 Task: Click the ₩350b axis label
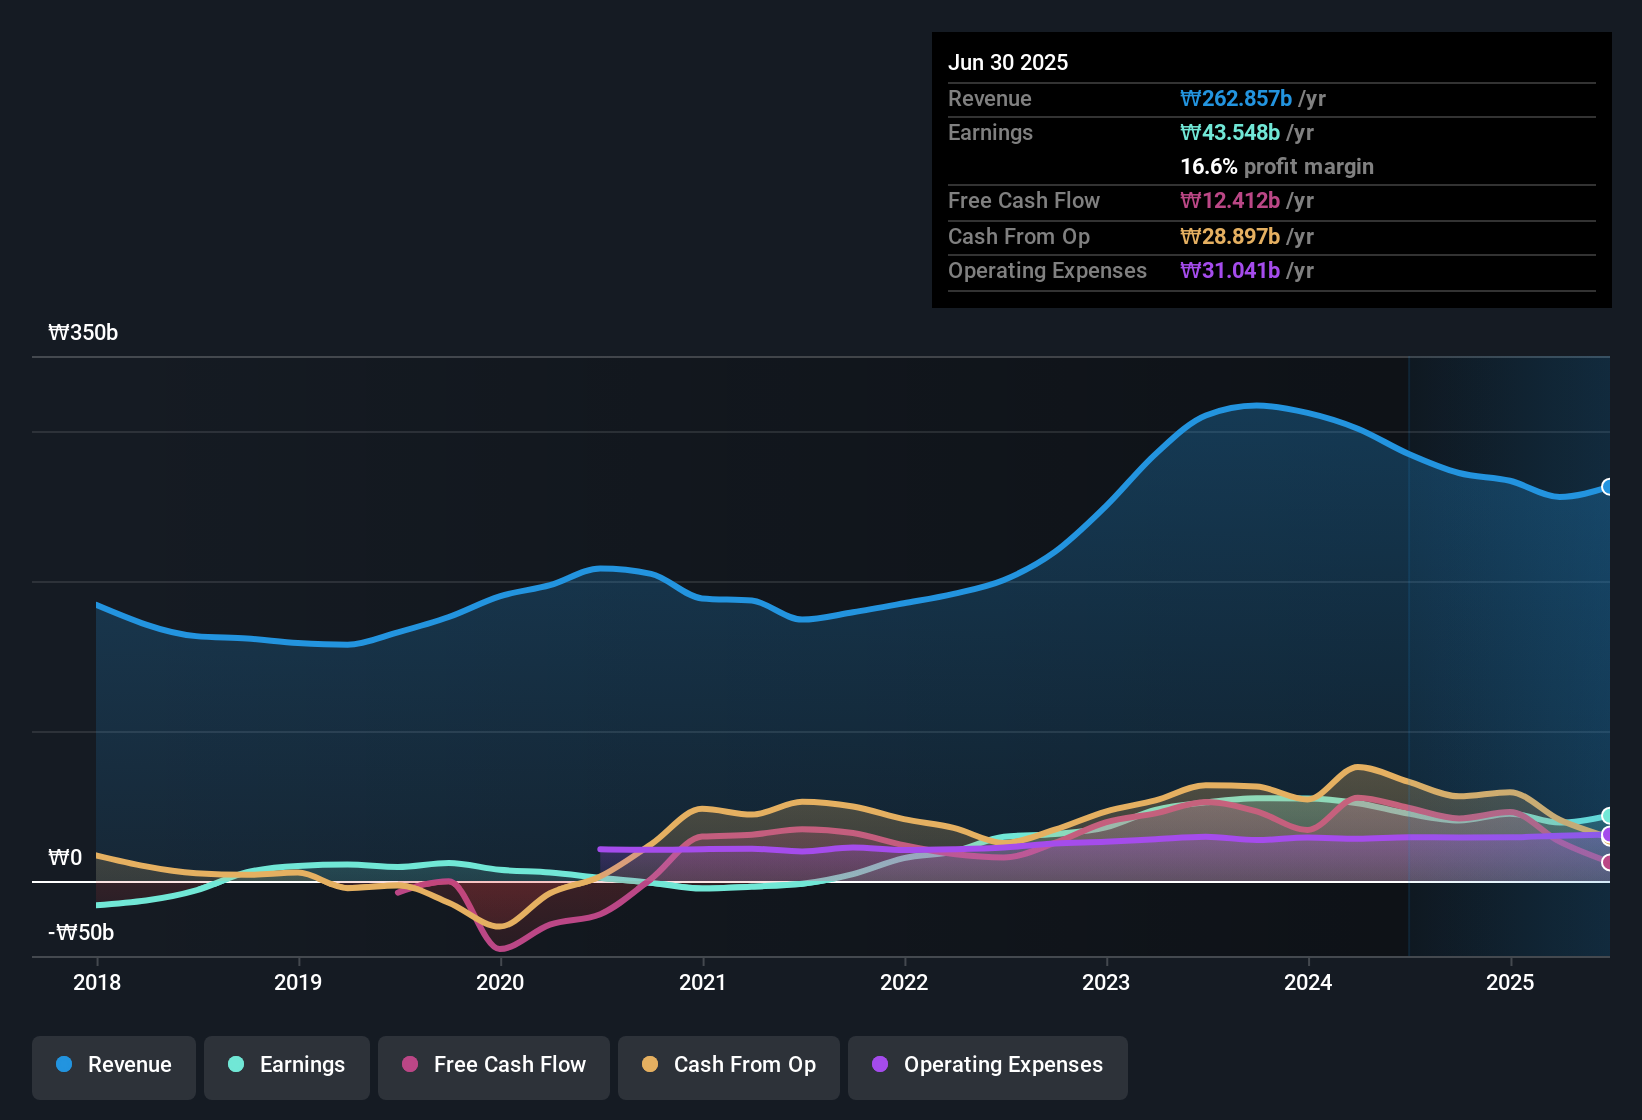[x=84, y=332]
